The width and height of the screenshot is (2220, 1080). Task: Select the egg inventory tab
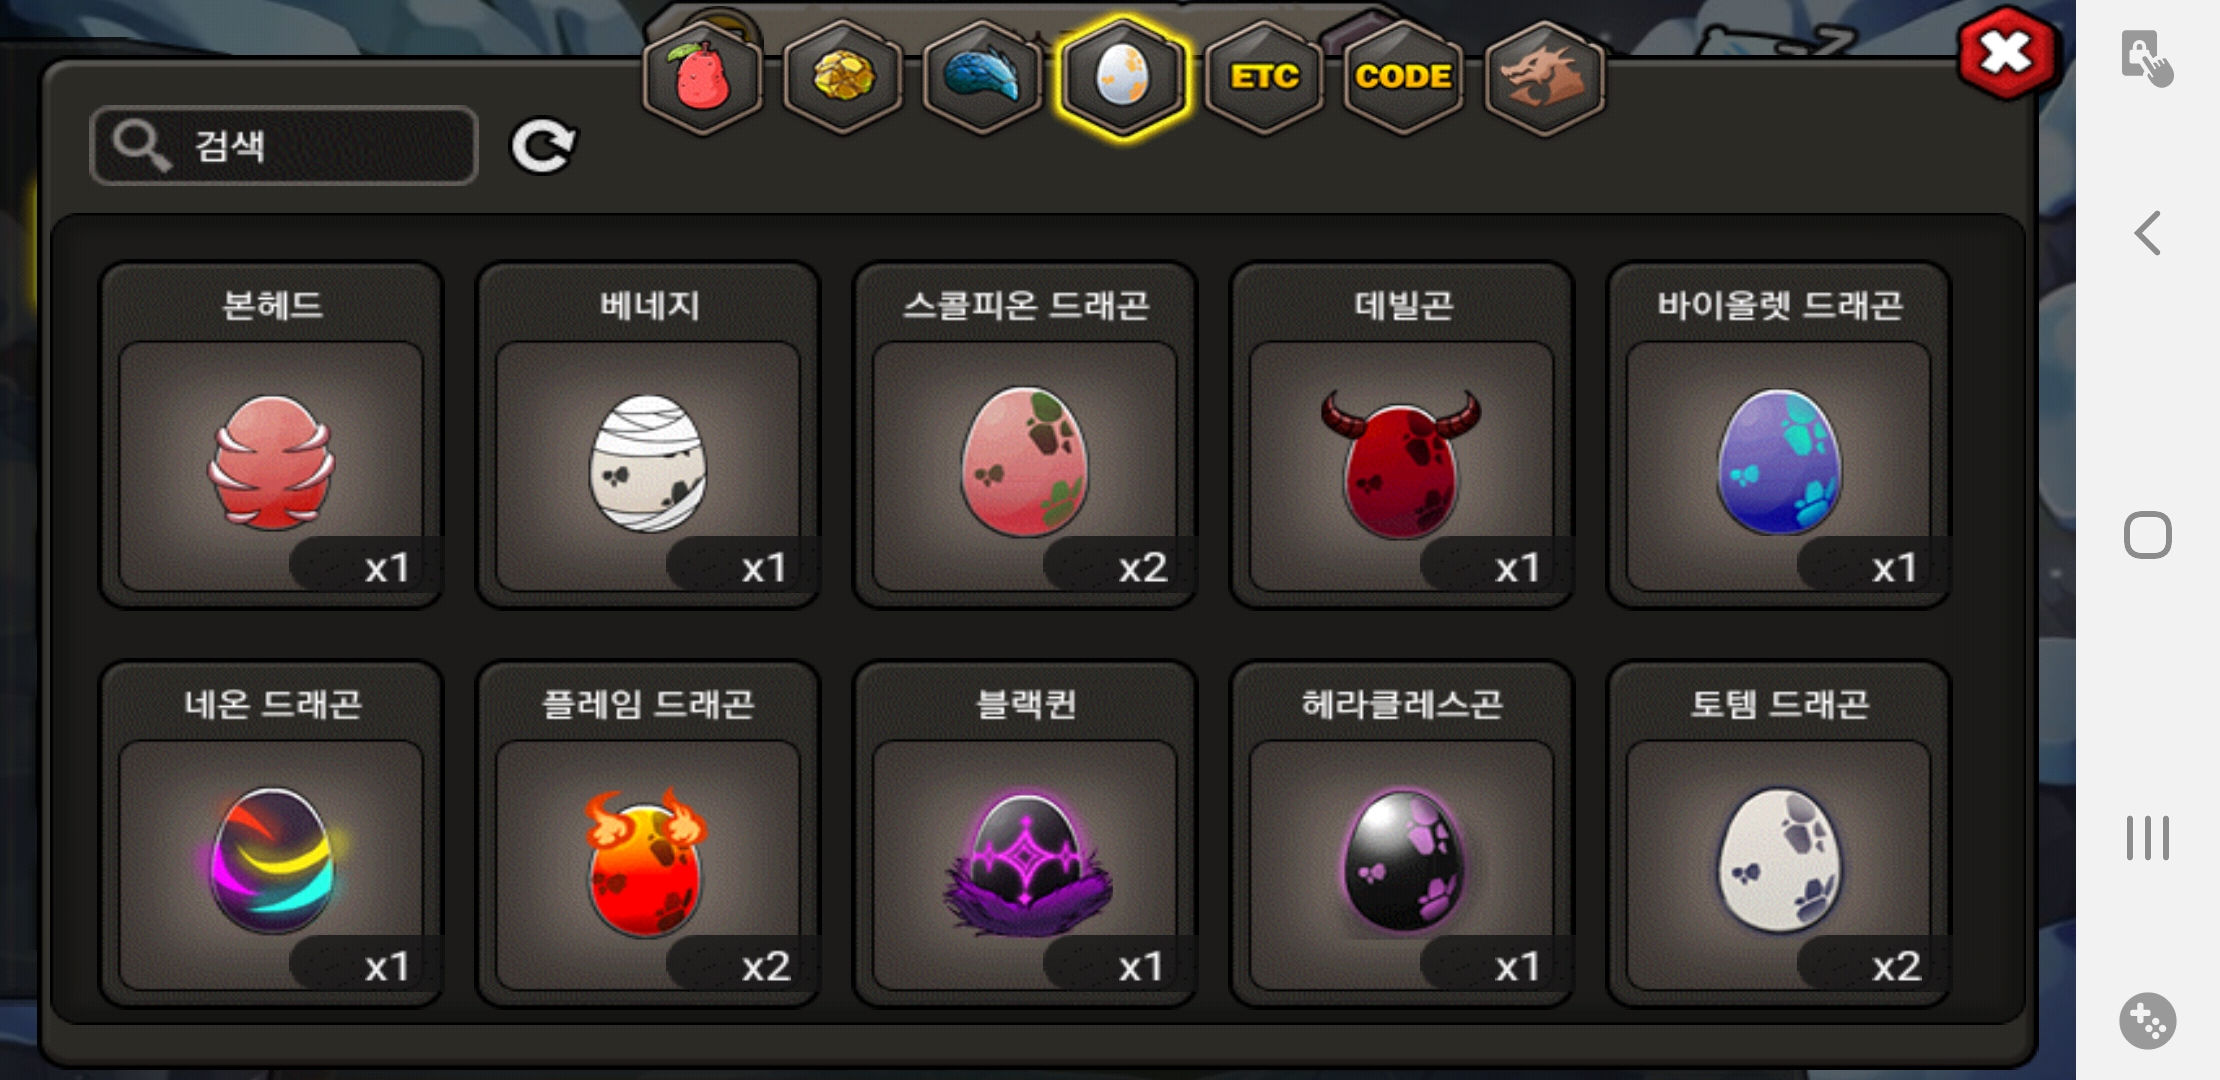[x=1122, y=77]
